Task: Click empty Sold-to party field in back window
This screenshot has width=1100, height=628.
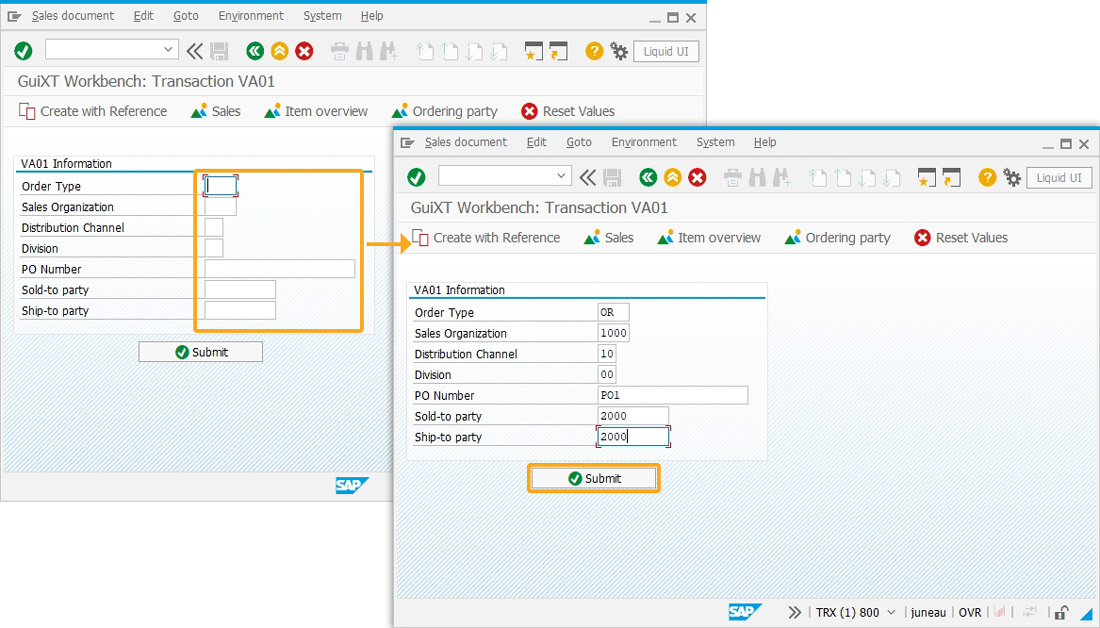Action: [x=240, y=290]
